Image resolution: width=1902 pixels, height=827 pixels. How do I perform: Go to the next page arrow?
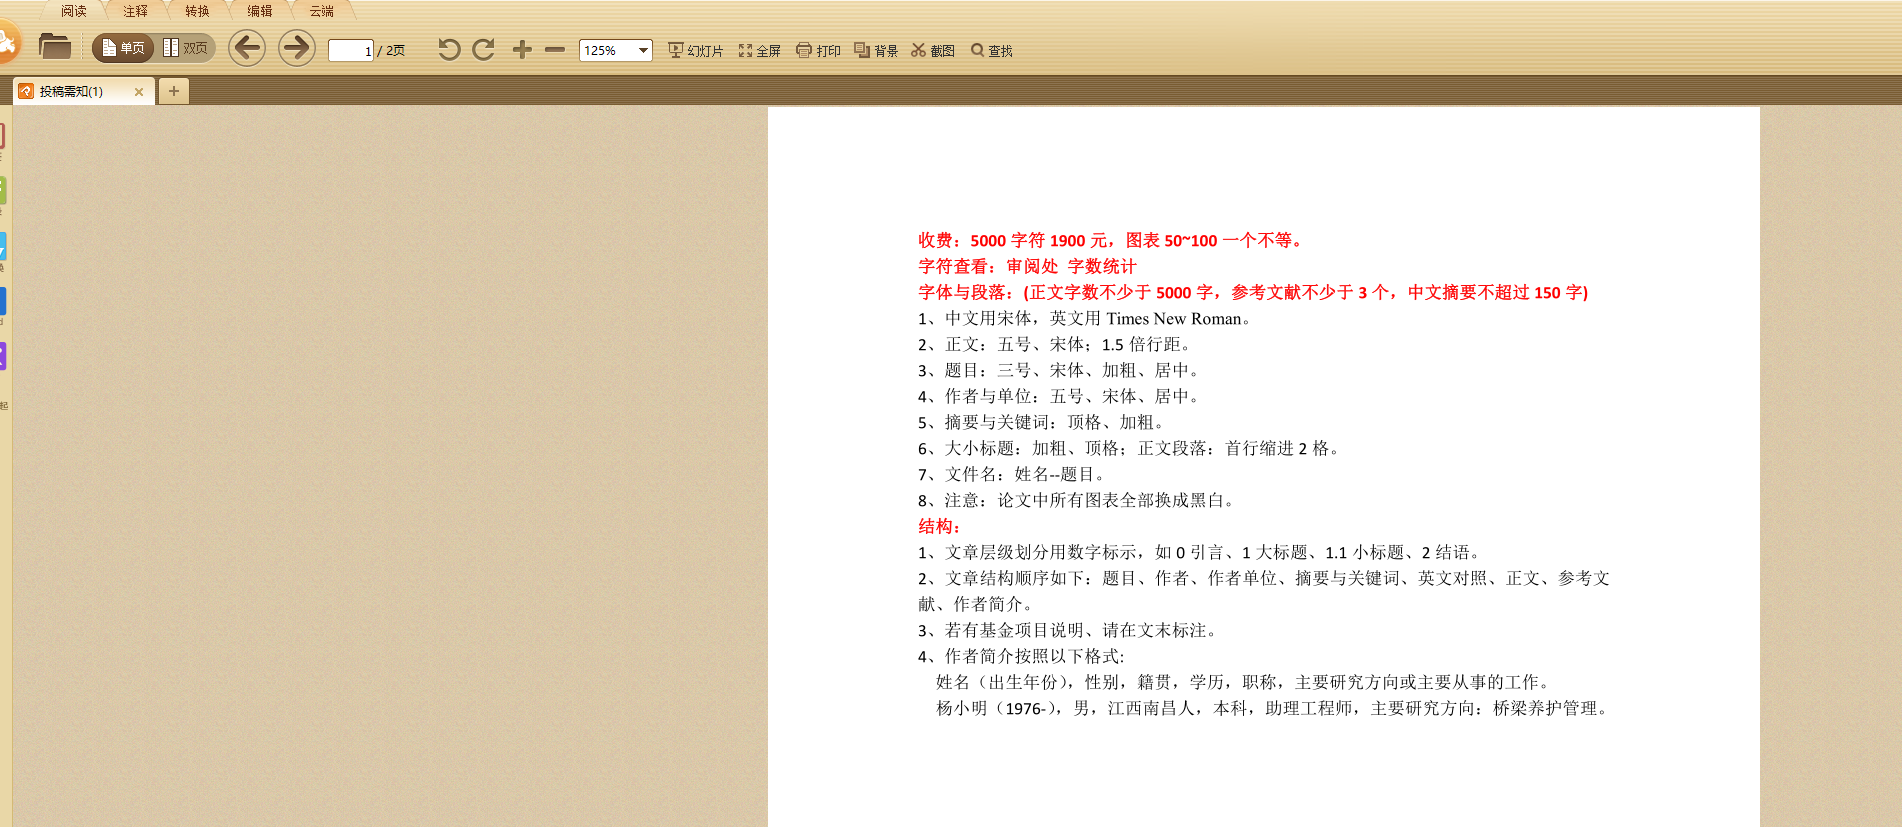coord(296,48)
